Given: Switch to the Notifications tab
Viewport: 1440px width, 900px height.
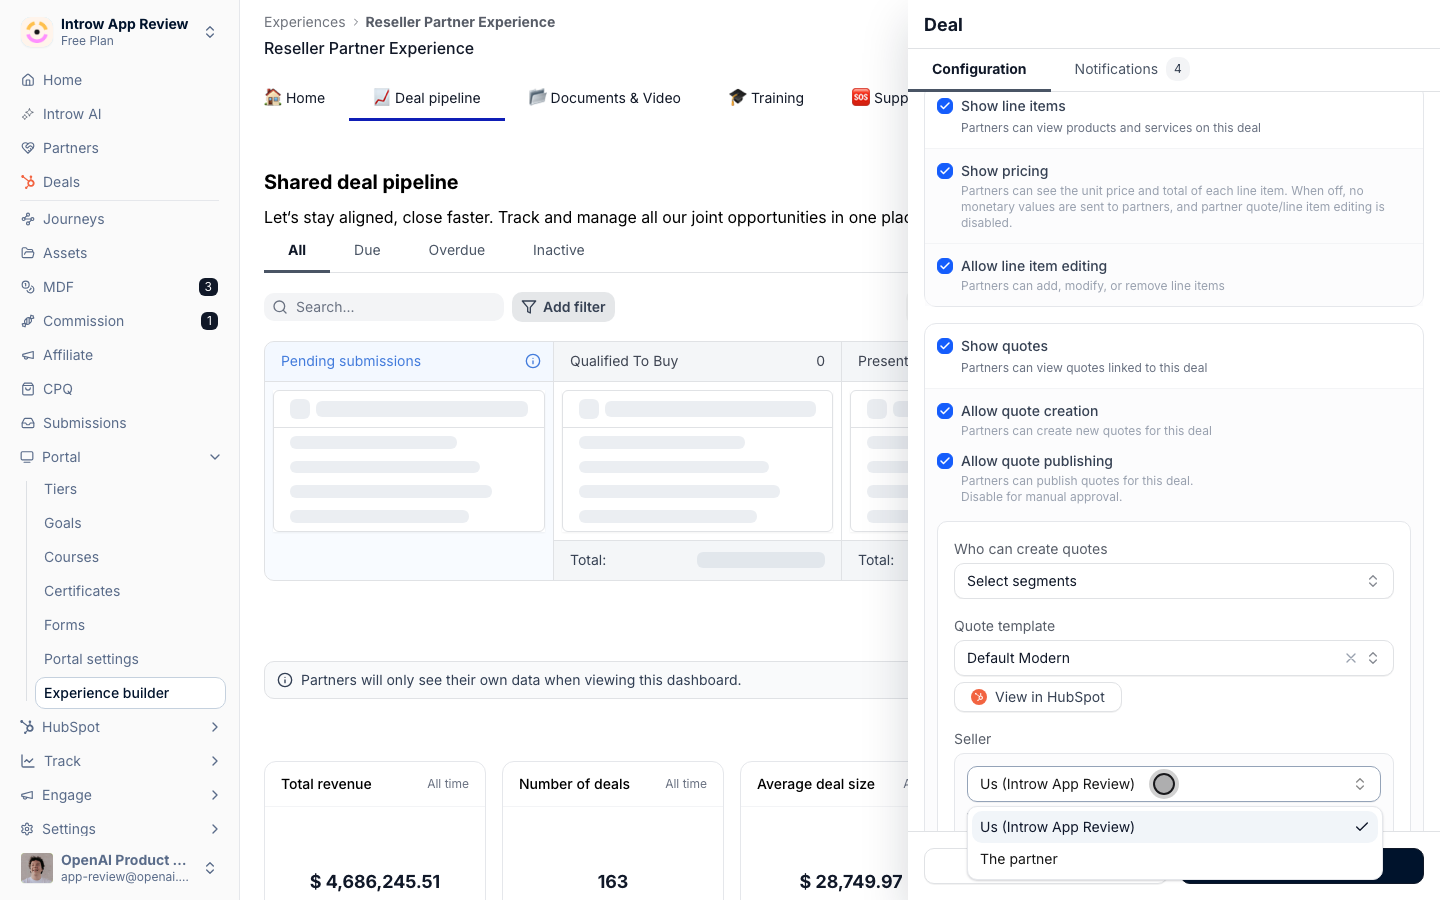Looking at the screenshot, I should [x=1130, y=69].
